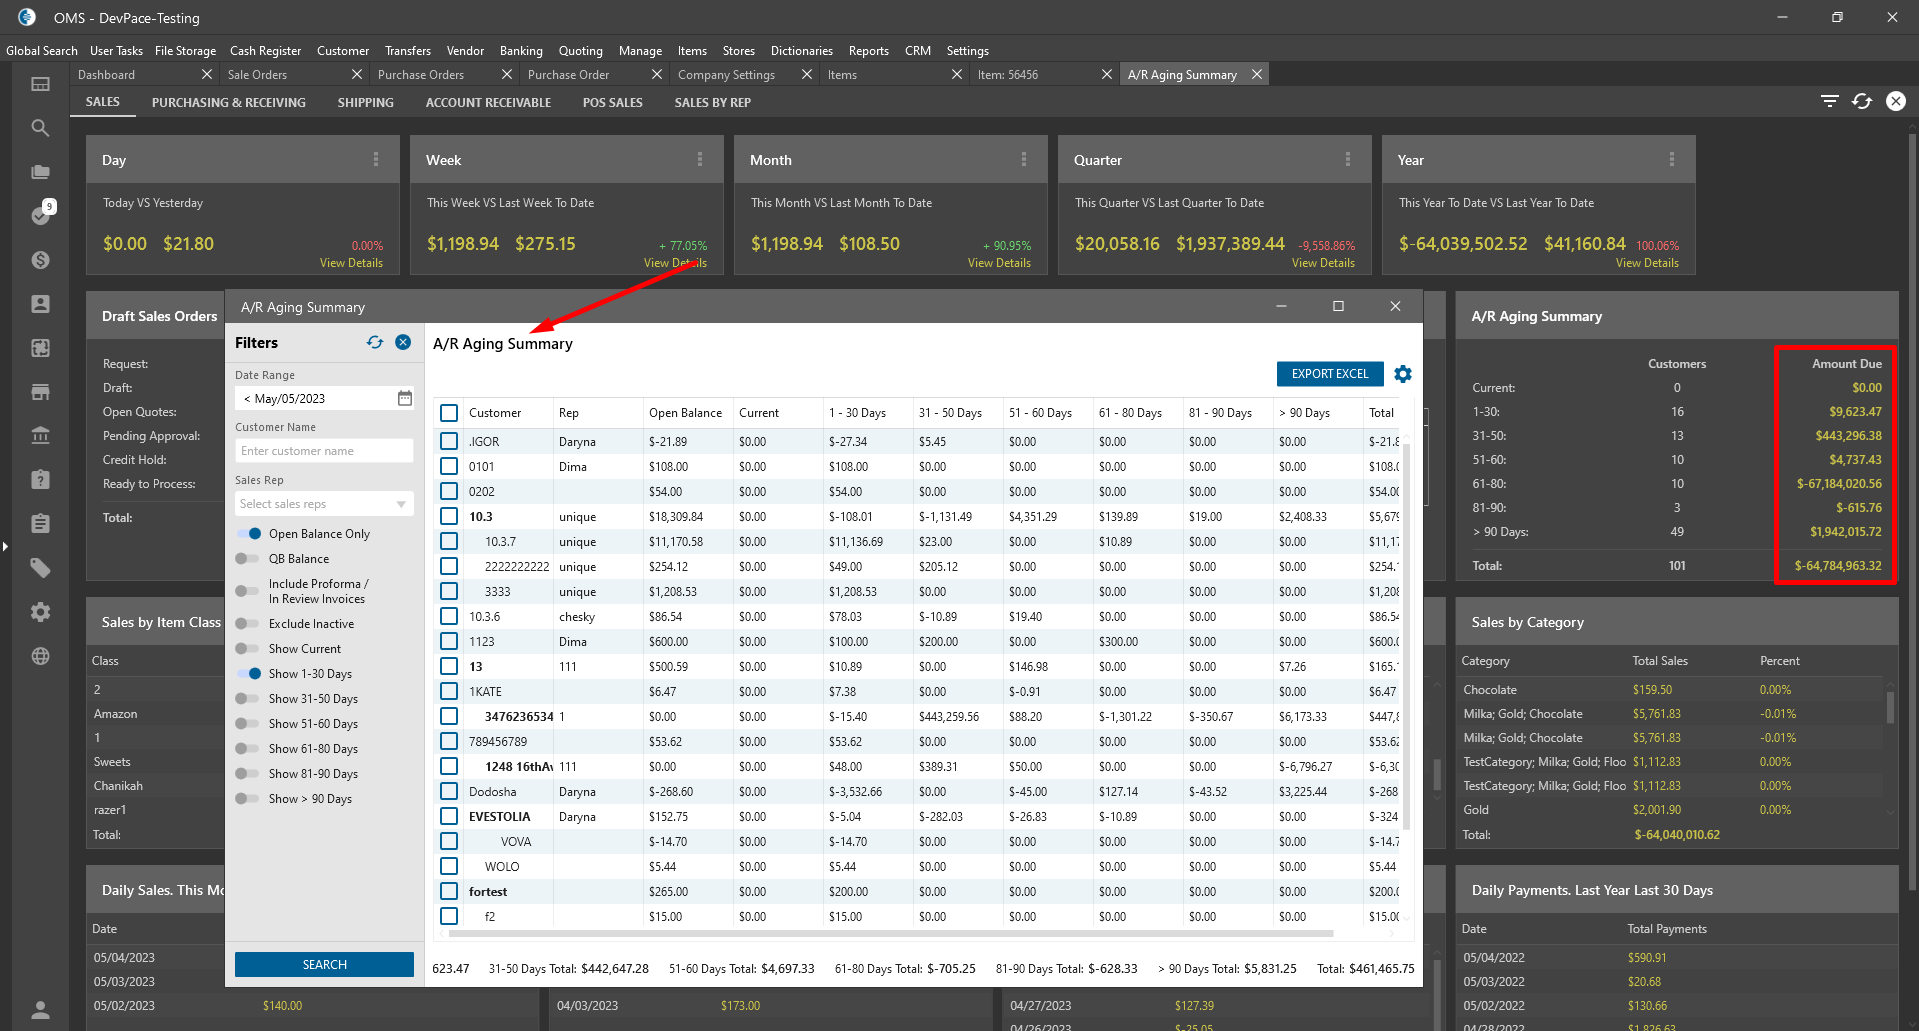1919x1031 pixels.
Task: Switch to the Sale Orders document tab
Action: pos(257,75)
